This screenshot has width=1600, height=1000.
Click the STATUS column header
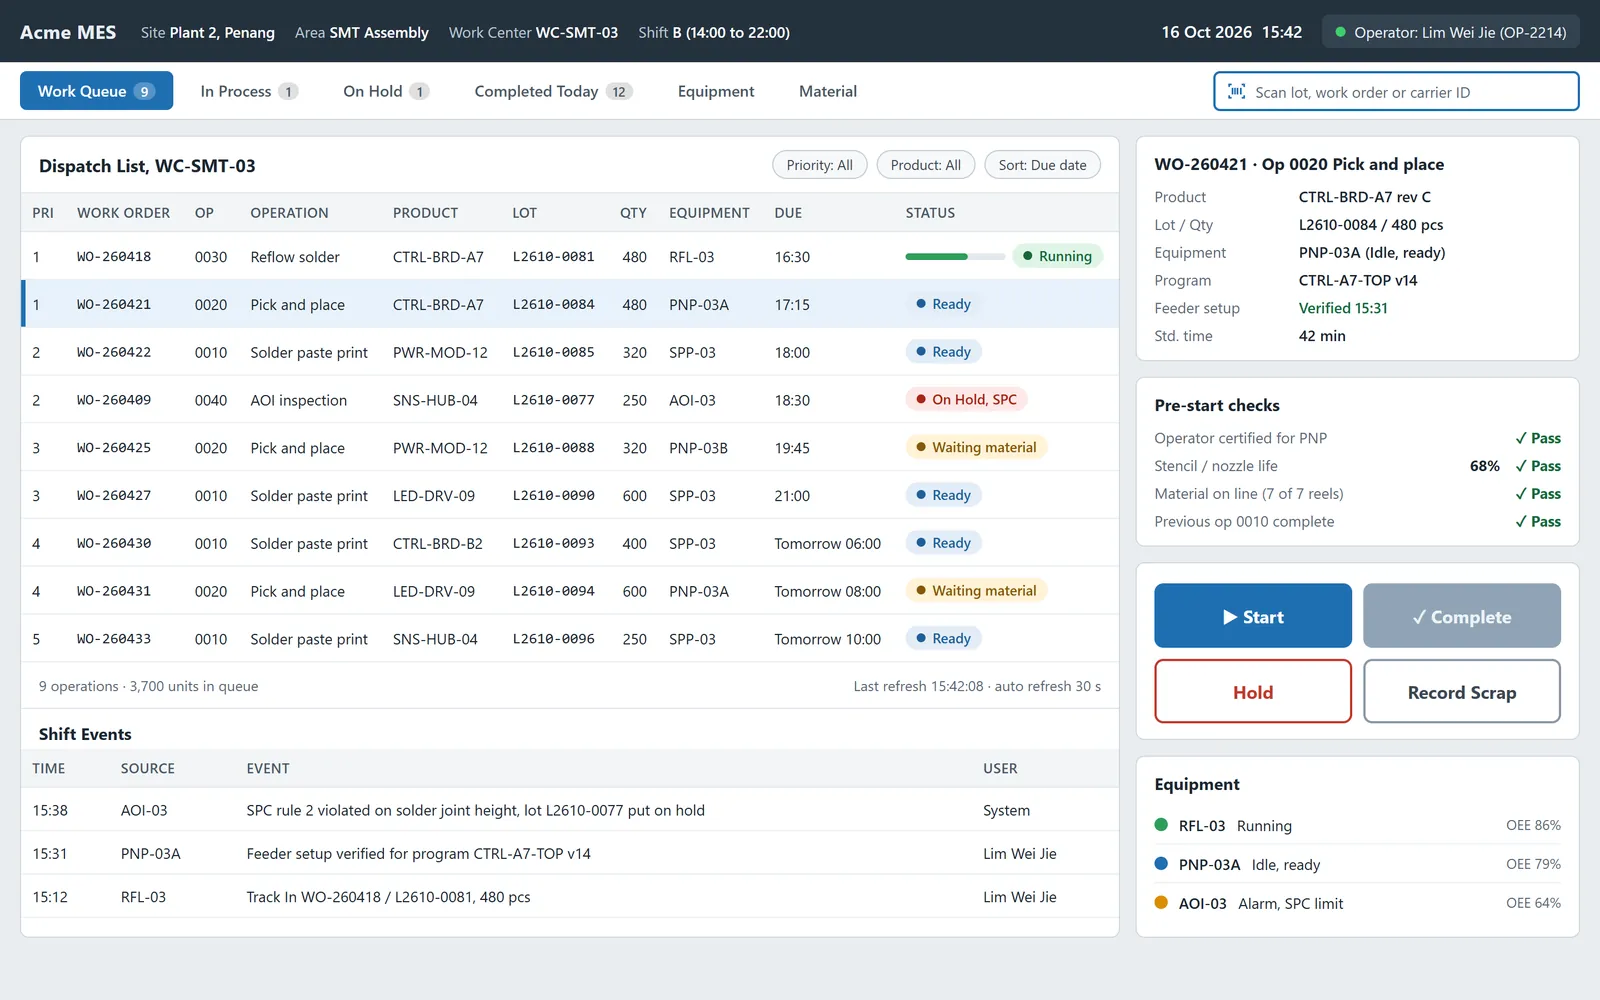tap(930, 213)
